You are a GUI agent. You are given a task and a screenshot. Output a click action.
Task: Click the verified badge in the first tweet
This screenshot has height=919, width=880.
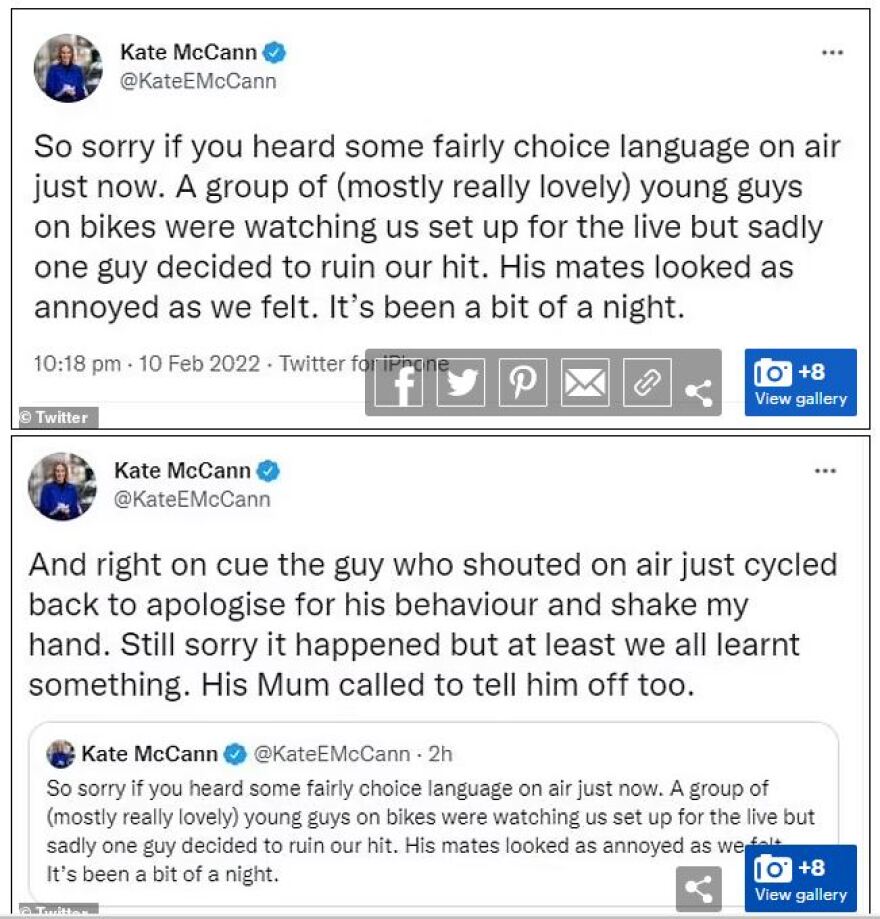point(274,53)
